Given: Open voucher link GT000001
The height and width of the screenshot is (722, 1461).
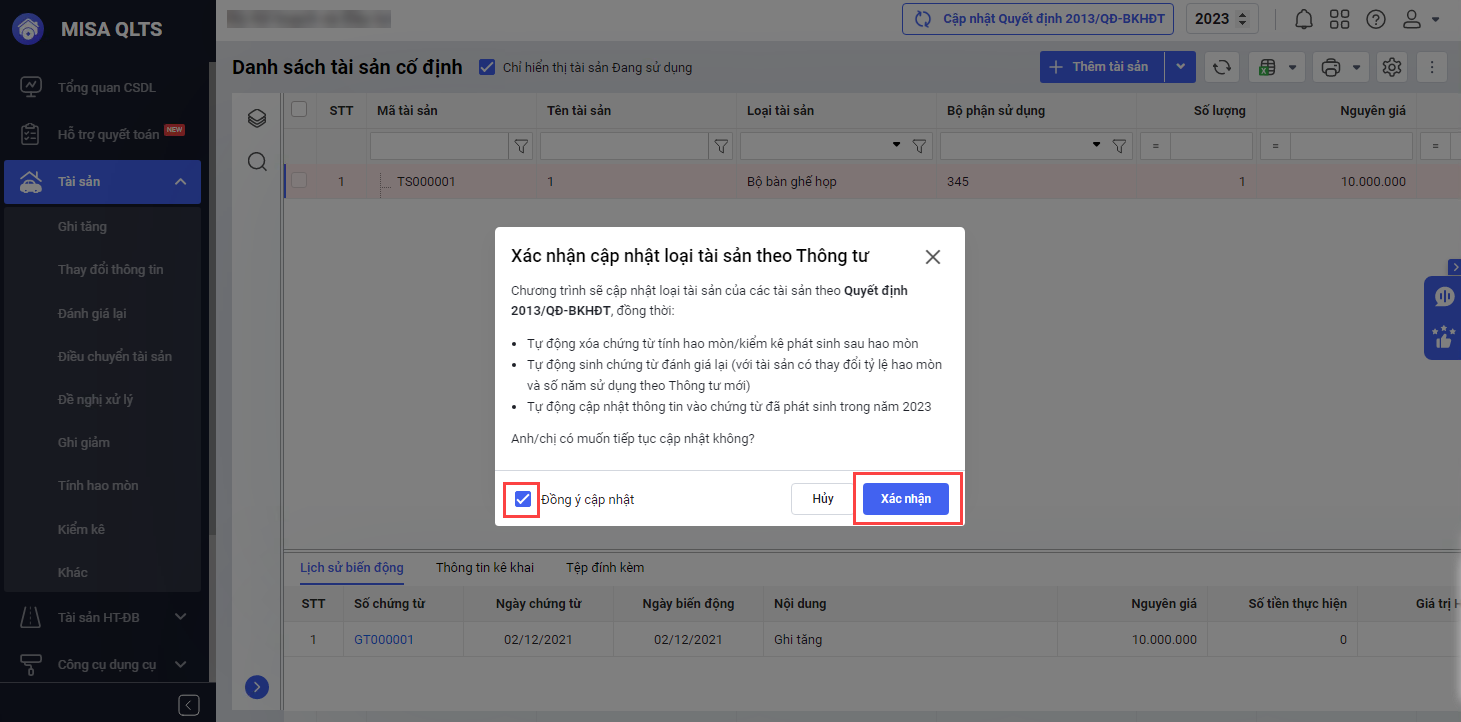Looking at the screenshot, I should tap(384, 639).
